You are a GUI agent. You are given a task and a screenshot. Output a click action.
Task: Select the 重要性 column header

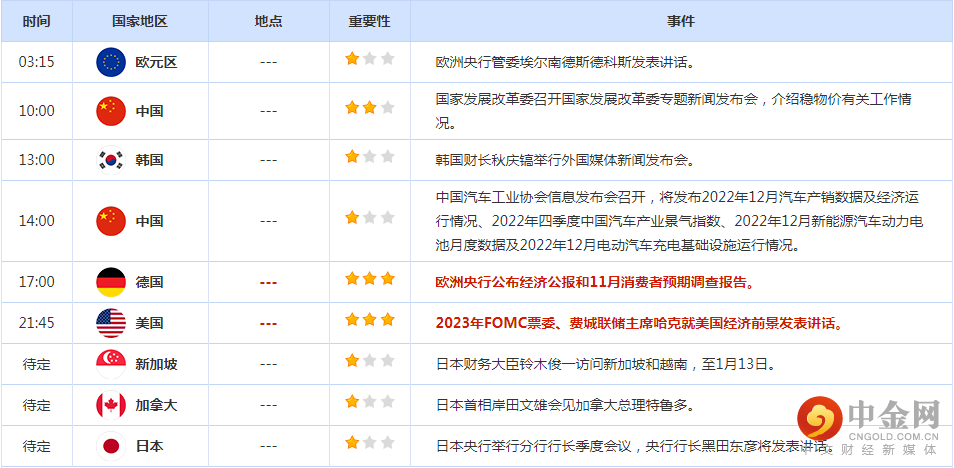[x=369, y=21]
